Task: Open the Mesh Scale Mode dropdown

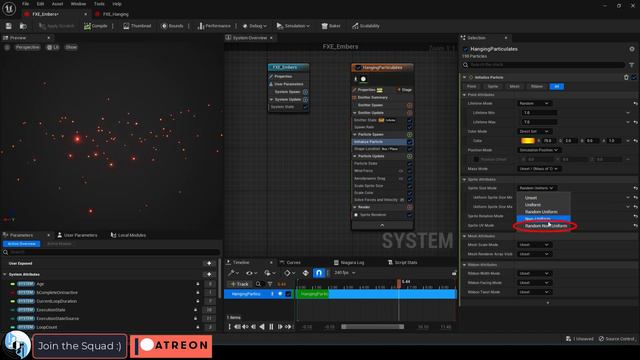Action: click(534, 244)
